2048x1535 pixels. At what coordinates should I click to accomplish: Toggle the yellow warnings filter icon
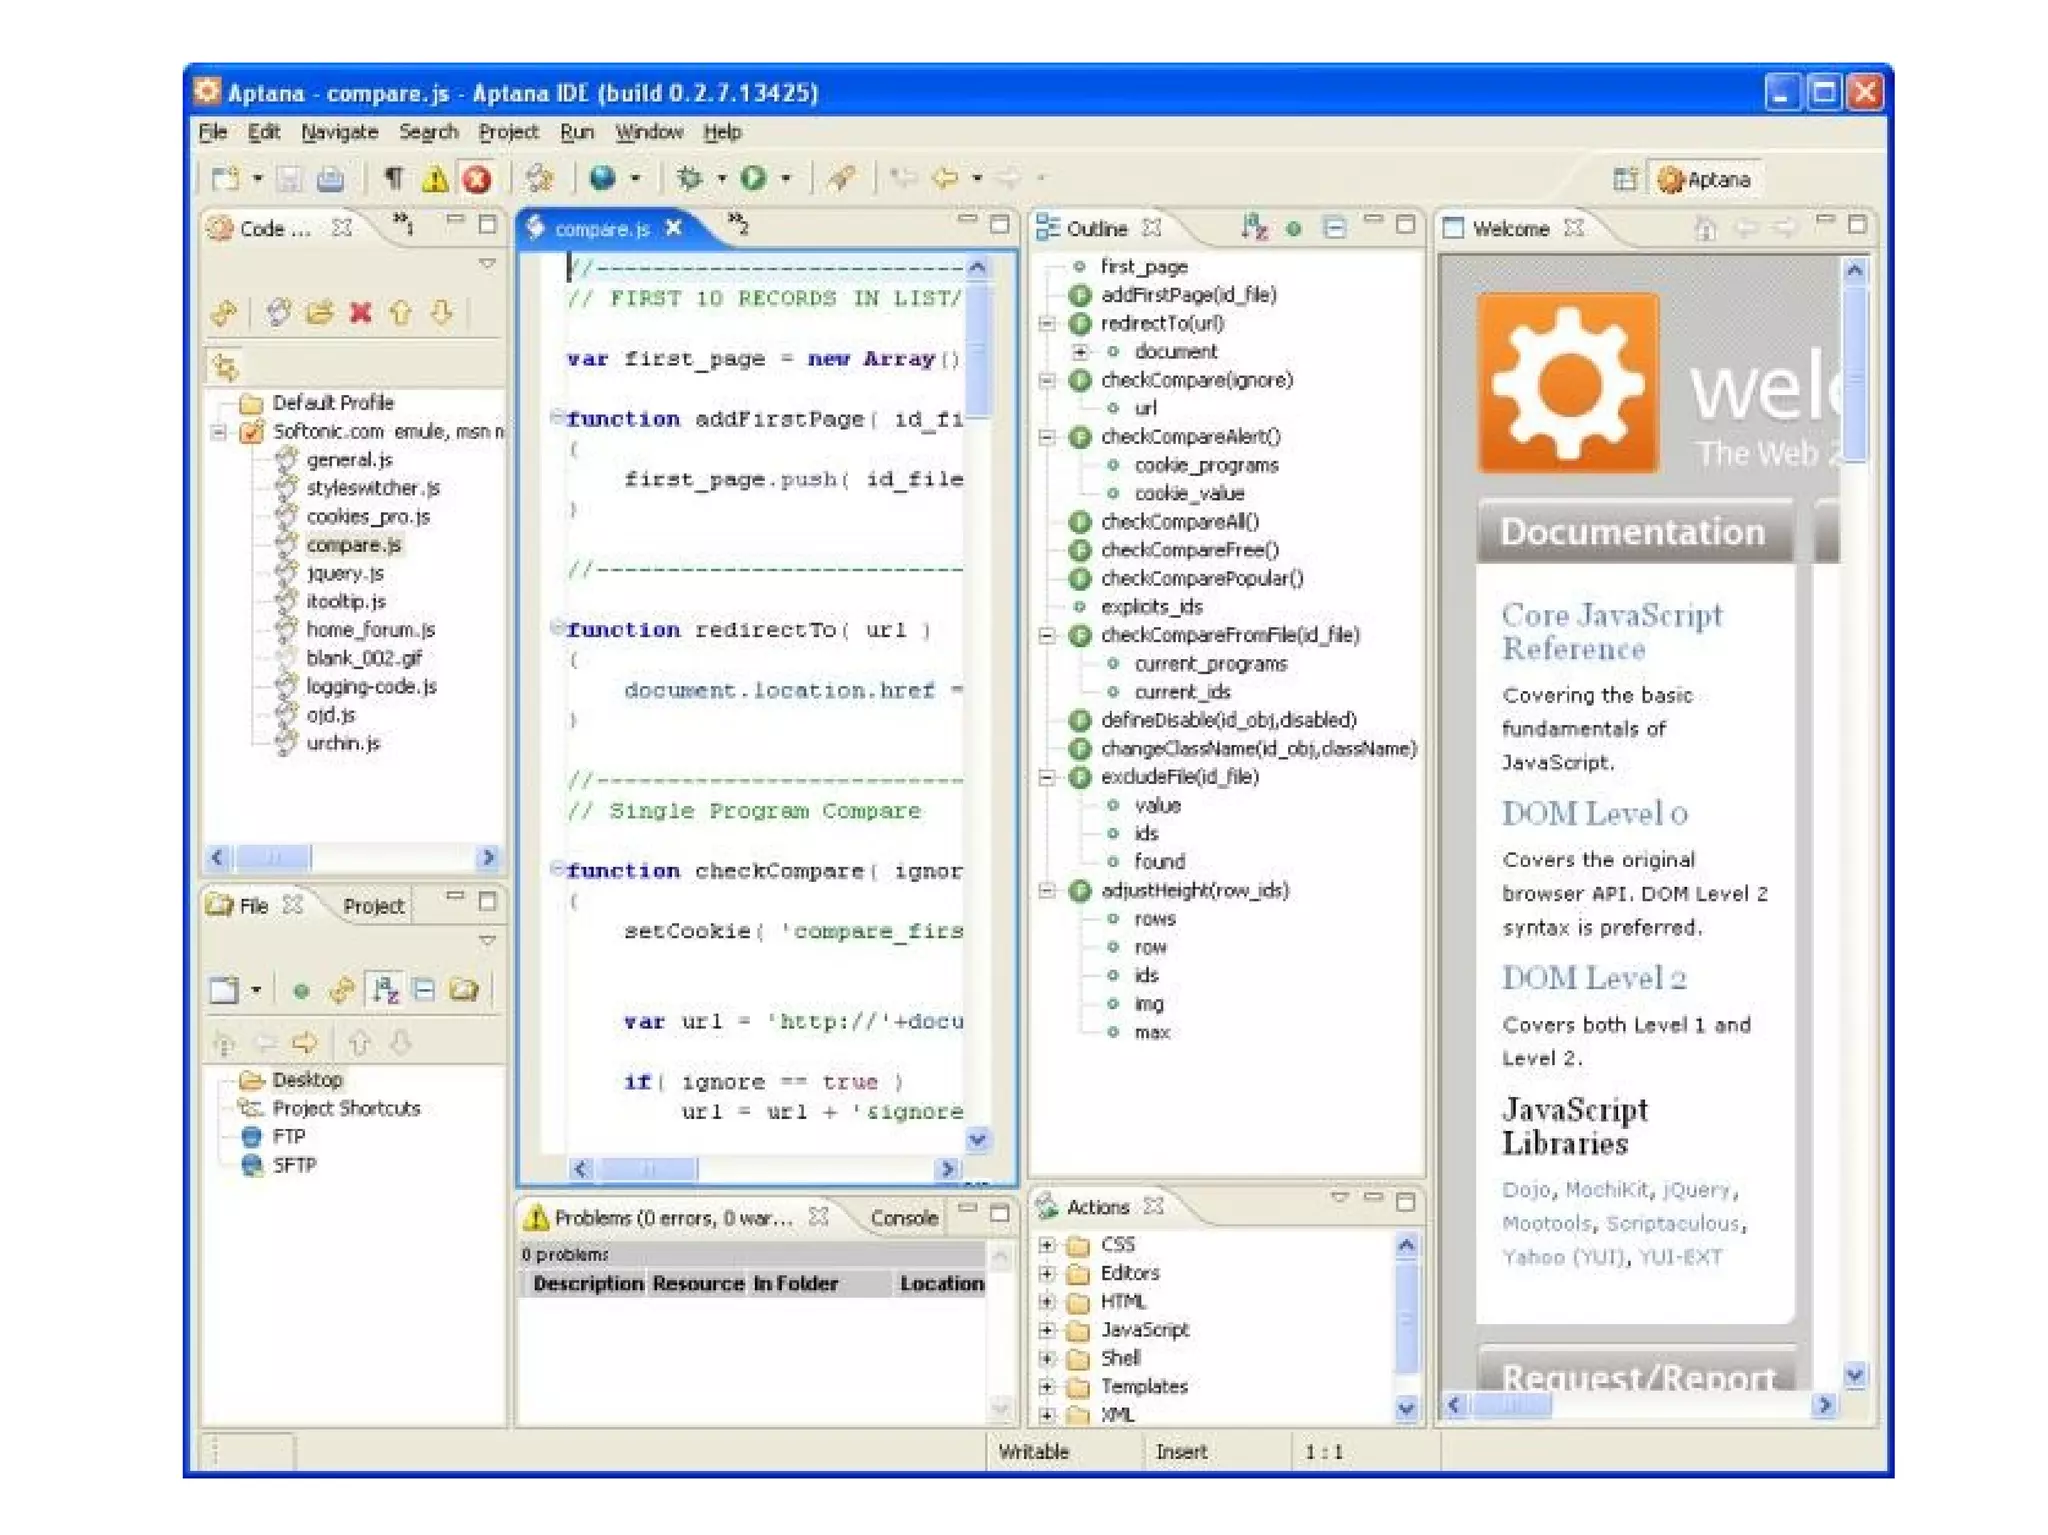435,179
